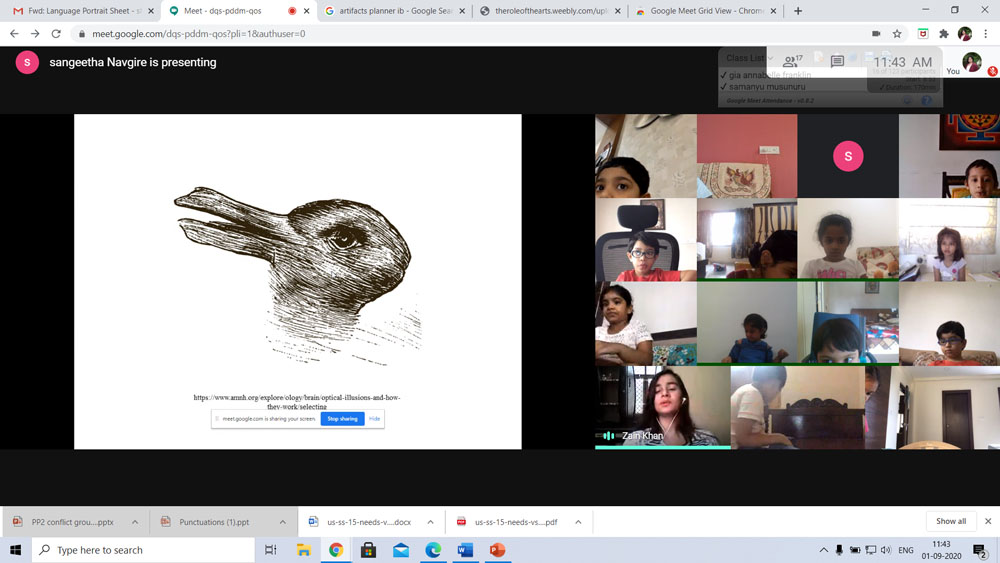Go forward in browser history
This screenshot has height=563, width=1000.
(x=35, y=34)
